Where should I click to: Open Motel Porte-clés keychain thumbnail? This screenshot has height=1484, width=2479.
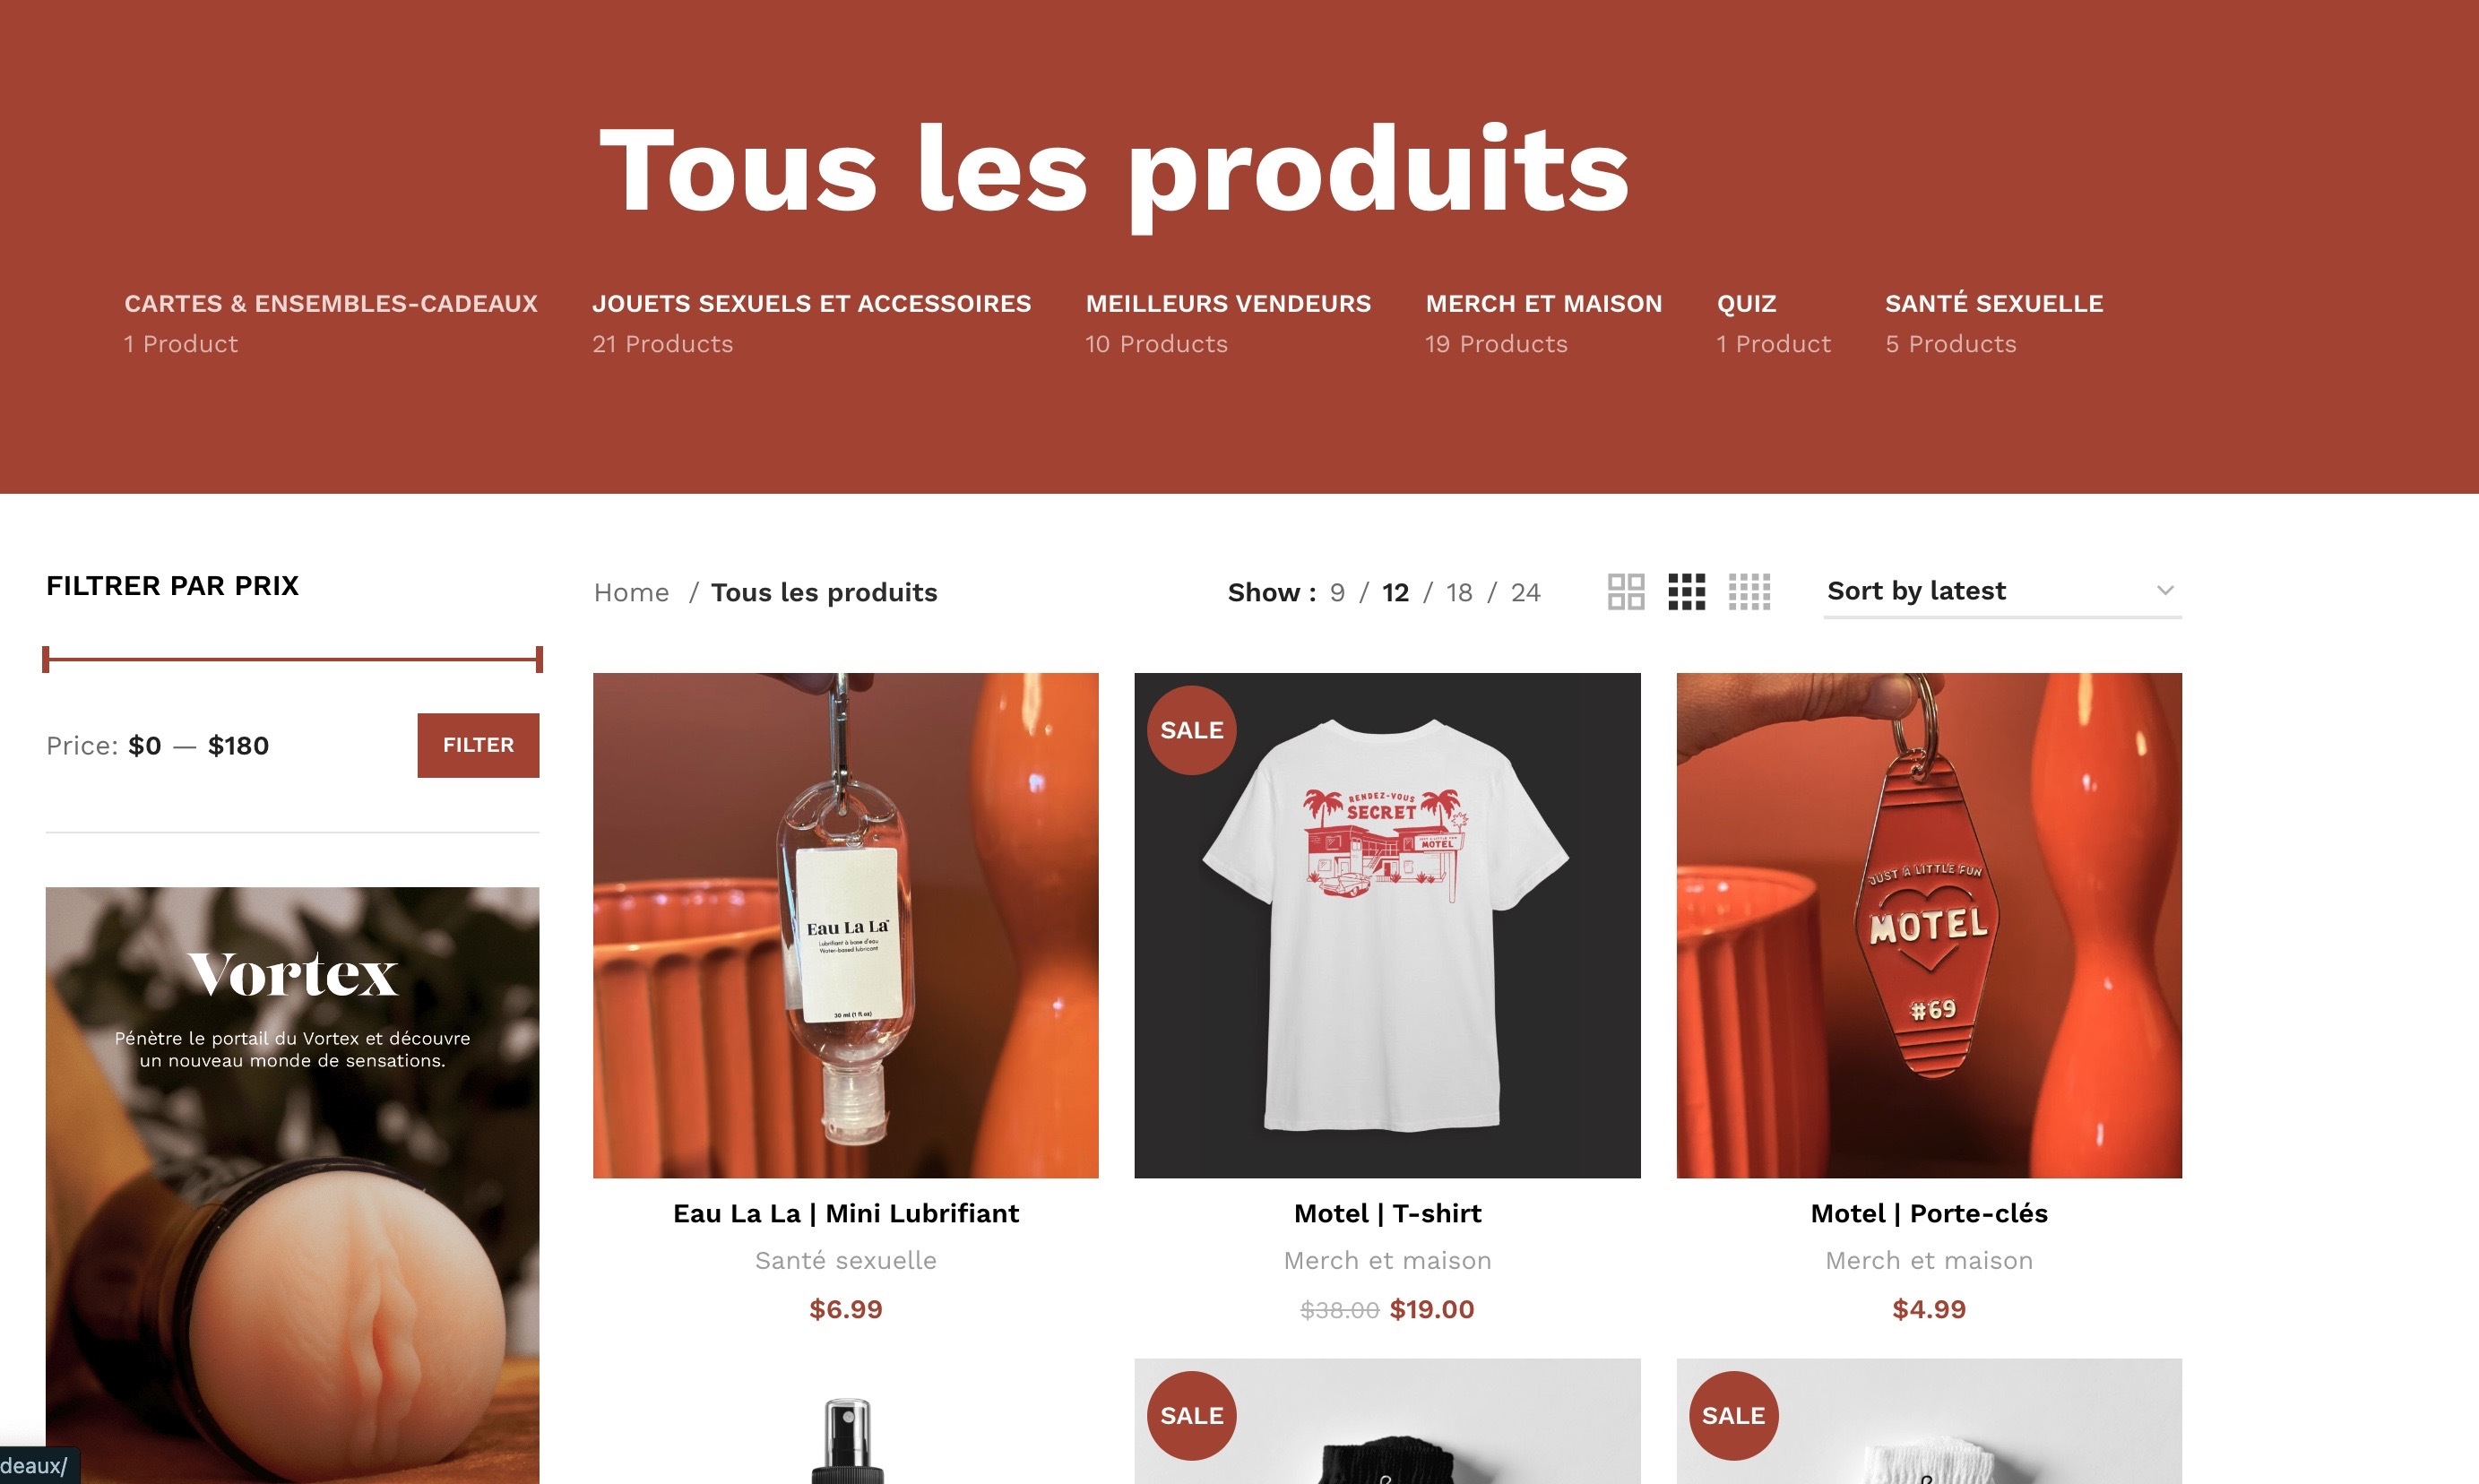(1929, 925)
